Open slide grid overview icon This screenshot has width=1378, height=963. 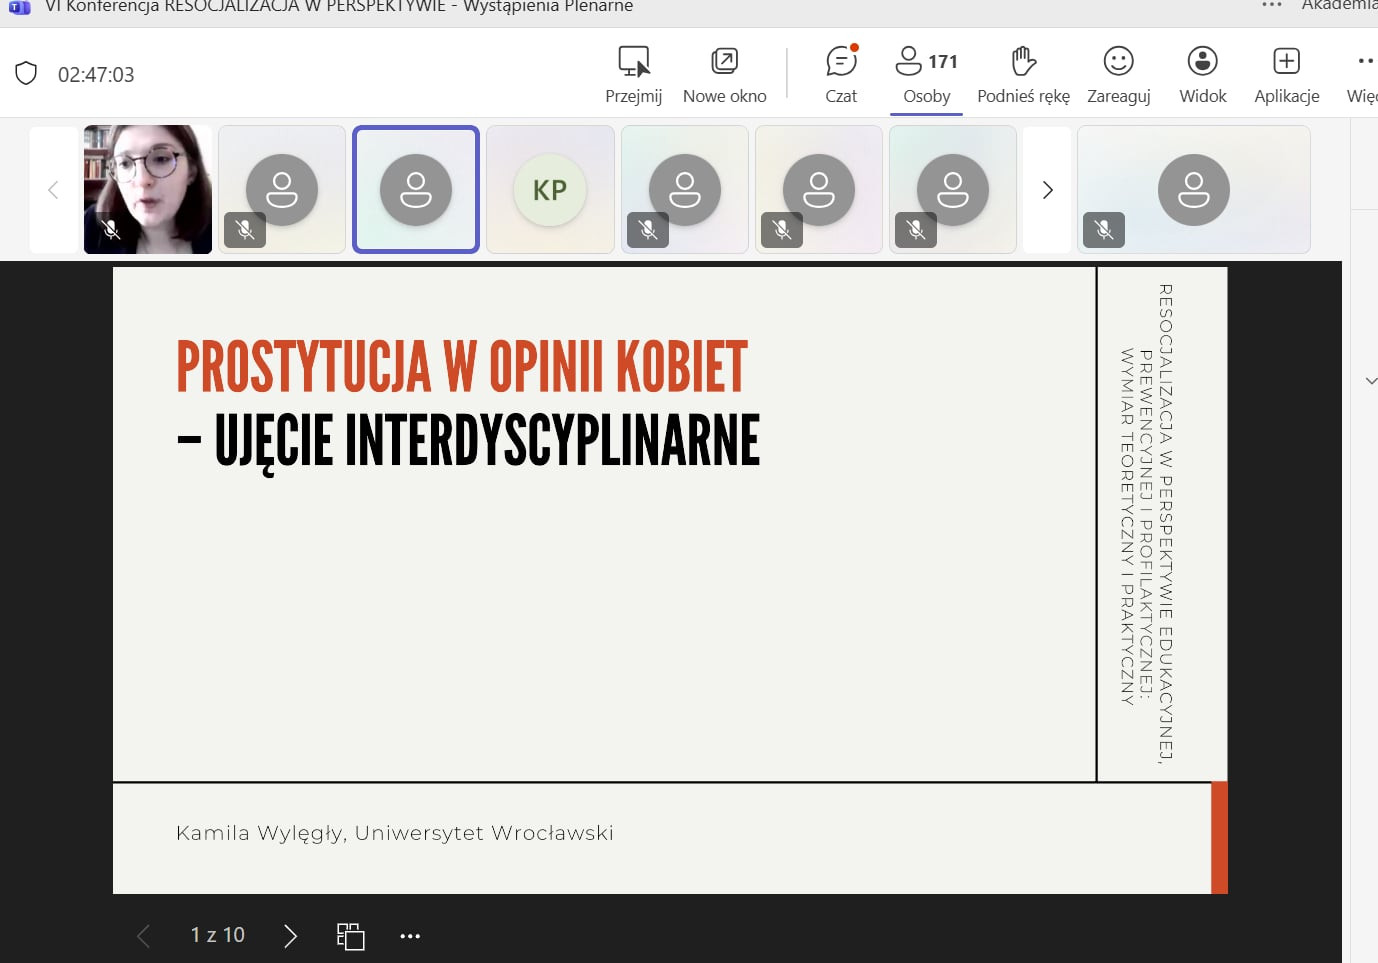click(x=350, y=936)
